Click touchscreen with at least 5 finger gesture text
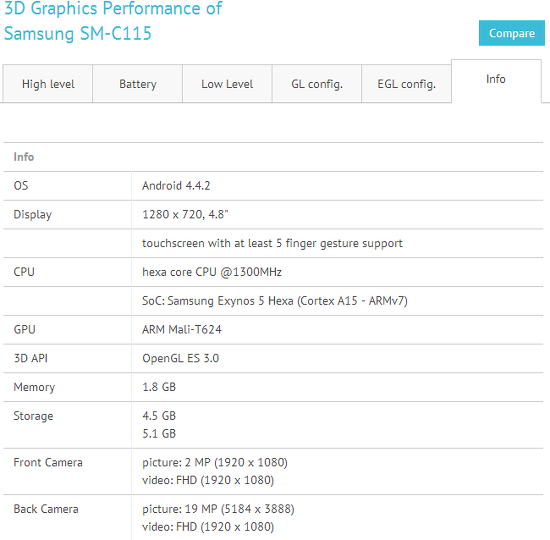 (272, 243)
